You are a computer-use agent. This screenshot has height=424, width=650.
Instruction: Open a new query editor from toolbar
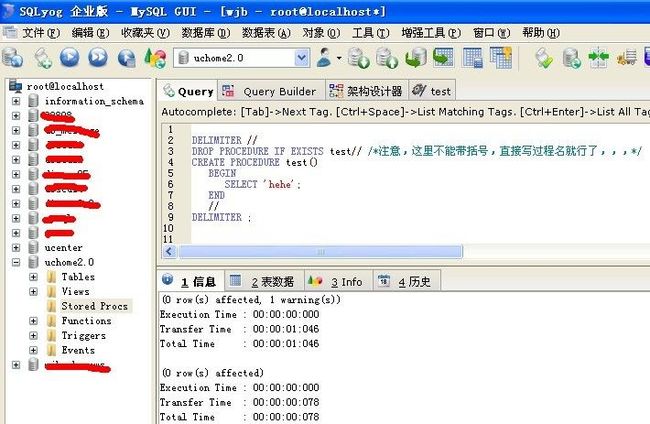click(43, 58)
